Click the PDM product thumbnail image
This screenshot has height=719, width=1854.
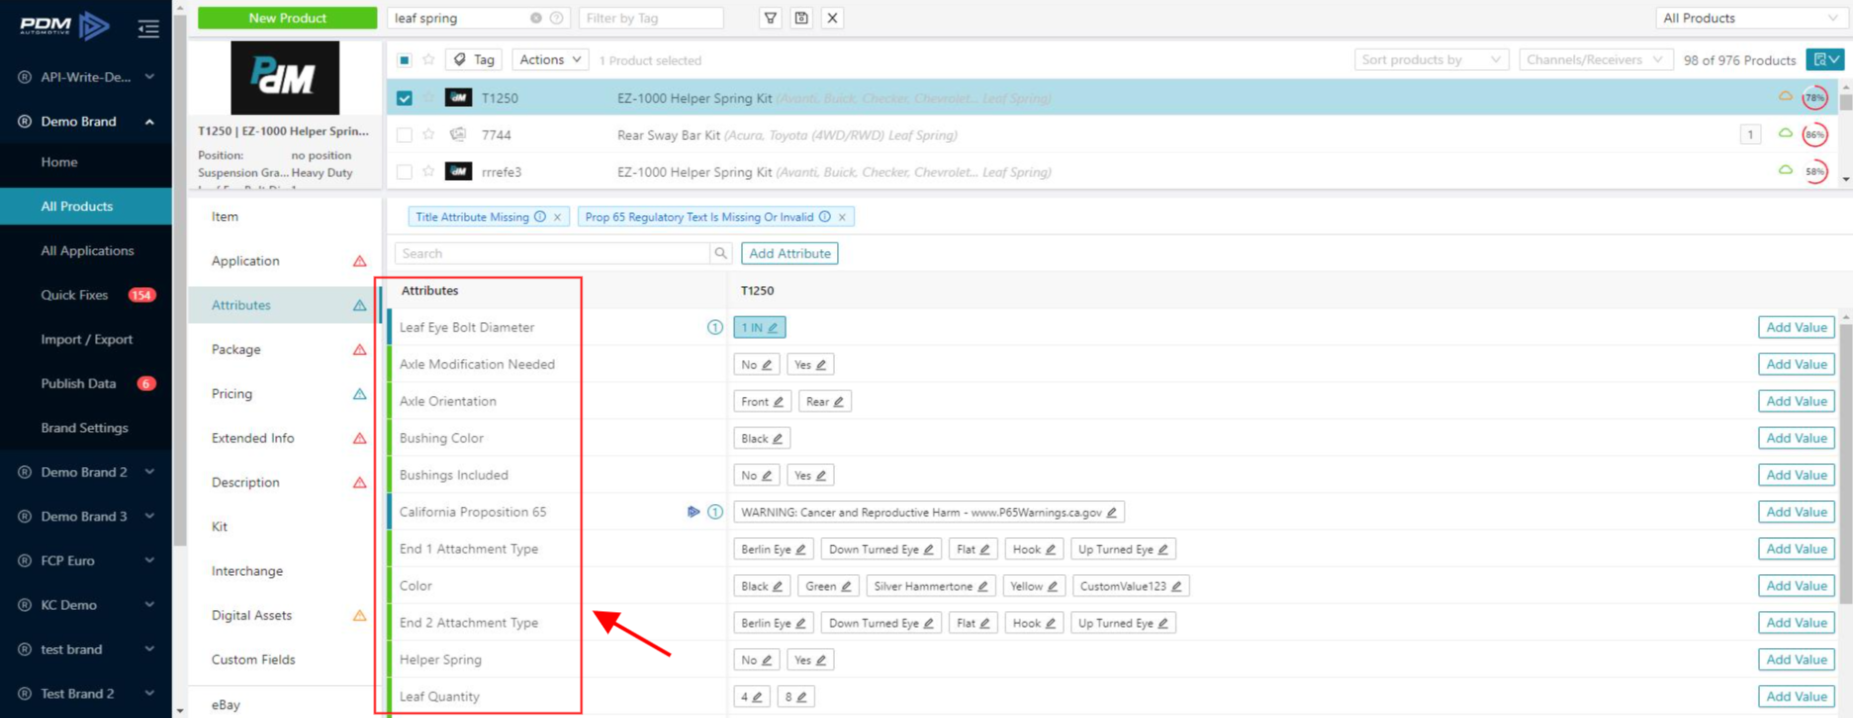click(285, 78)
